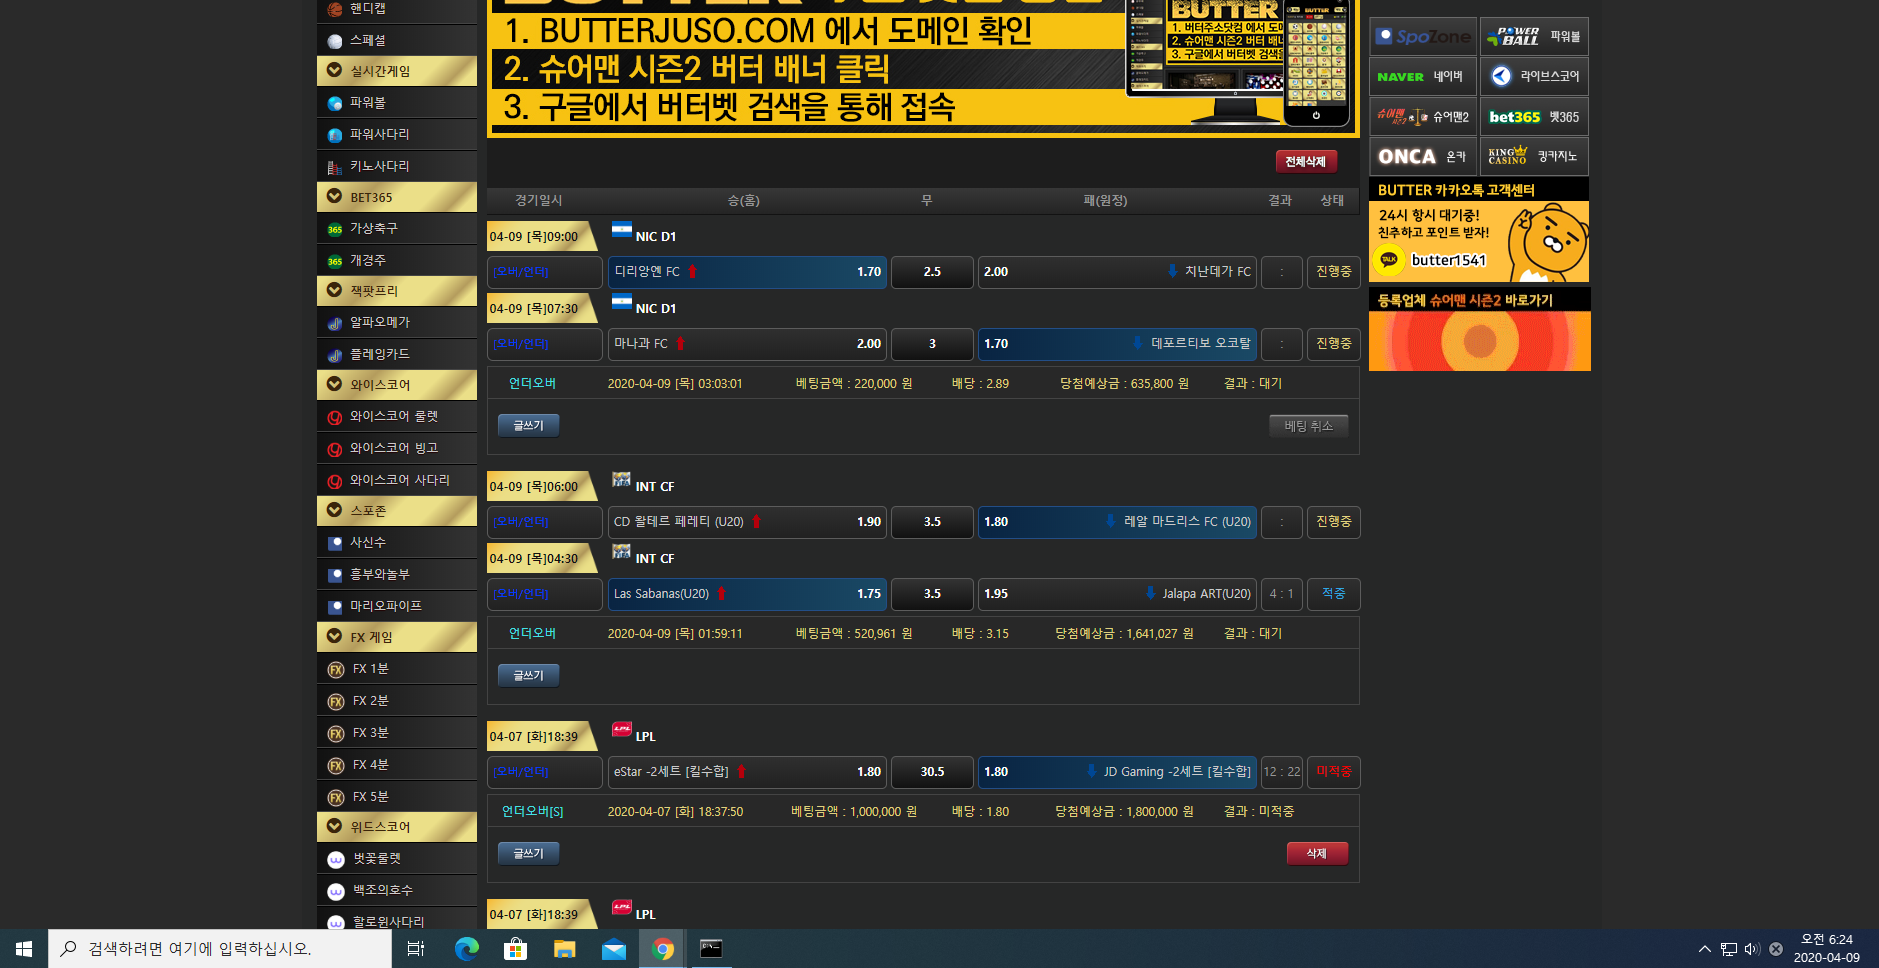
Task: Open Chrome in the taskbar
Action: click(662, 949)
